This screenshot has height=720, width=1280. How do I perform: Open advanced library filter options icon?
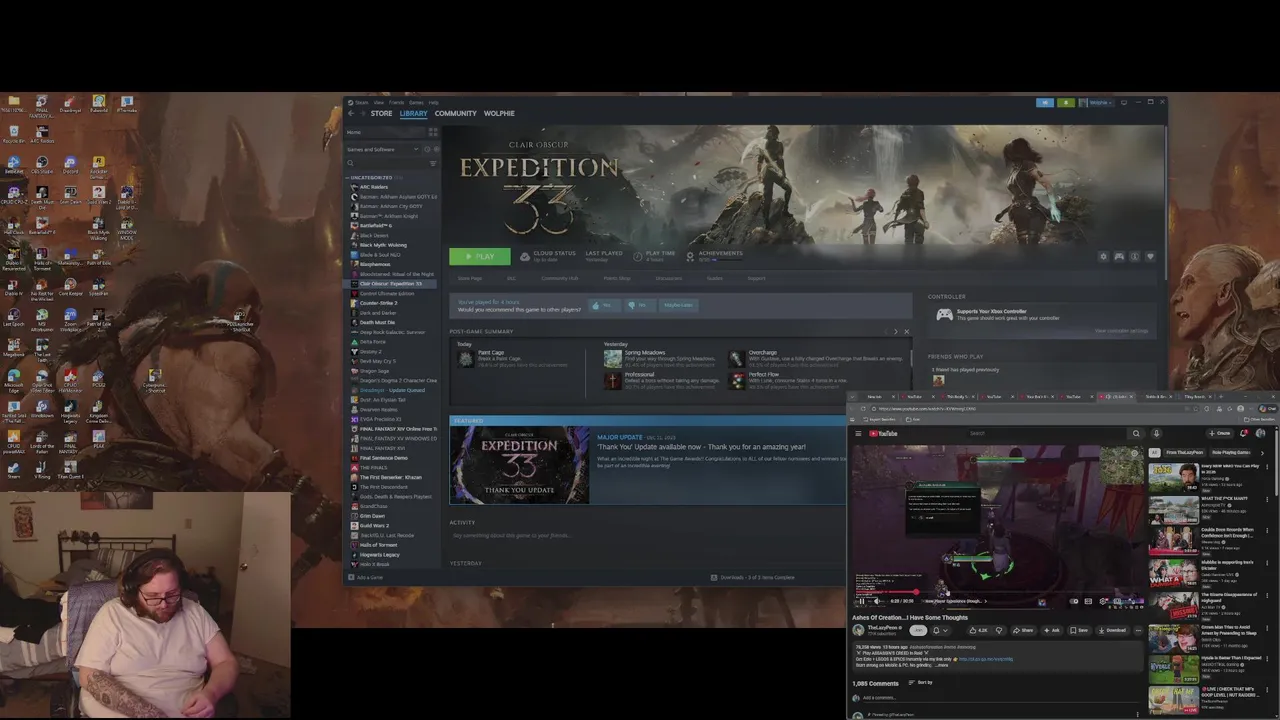(433, 163)
